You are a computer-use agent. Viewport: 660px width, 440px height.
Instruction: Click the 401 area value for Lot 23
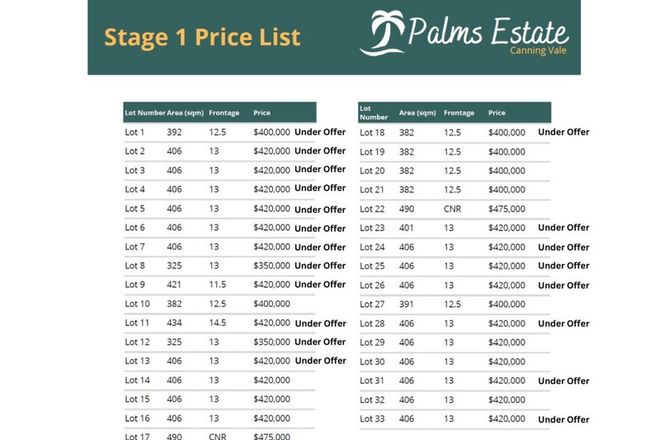point(406,227)
